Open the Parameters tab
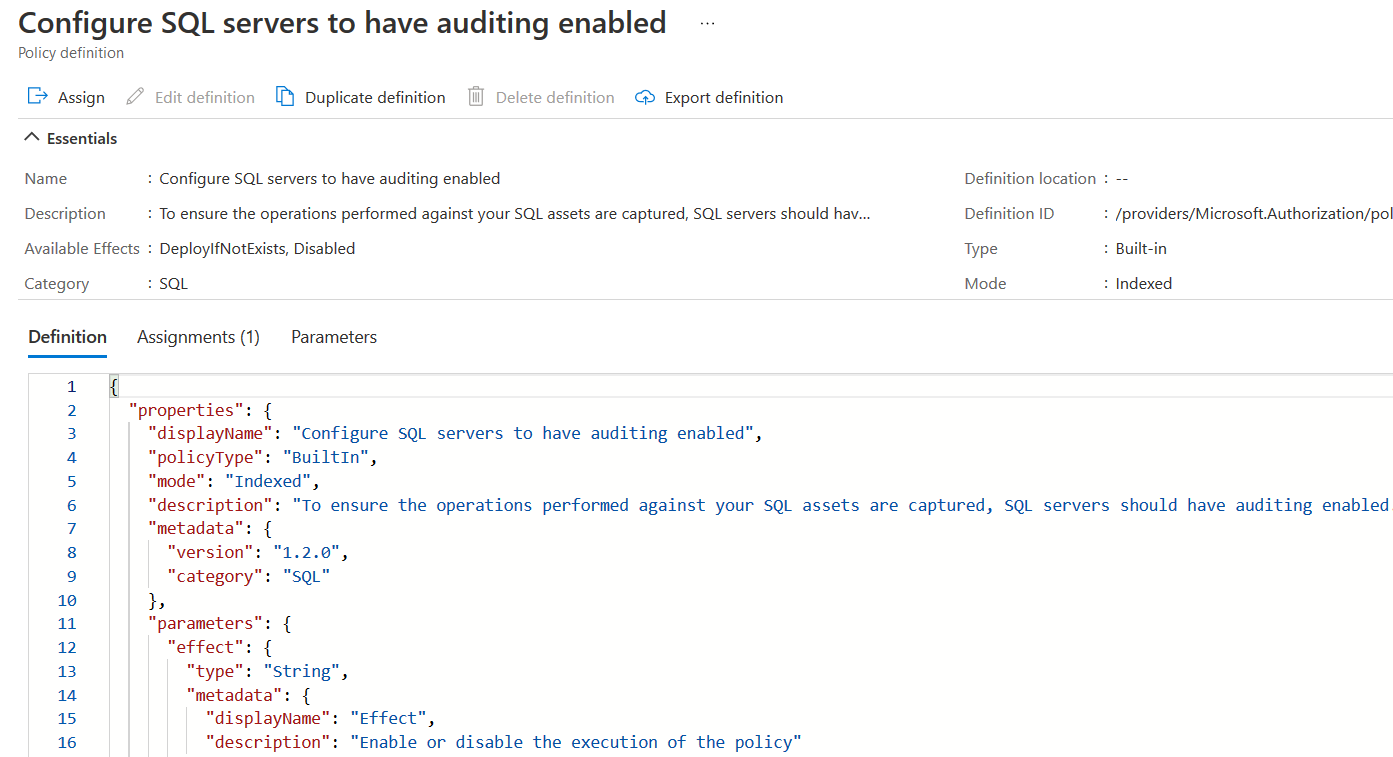Viewport: 1393px width, 757px height. click(x=334, y=337)
